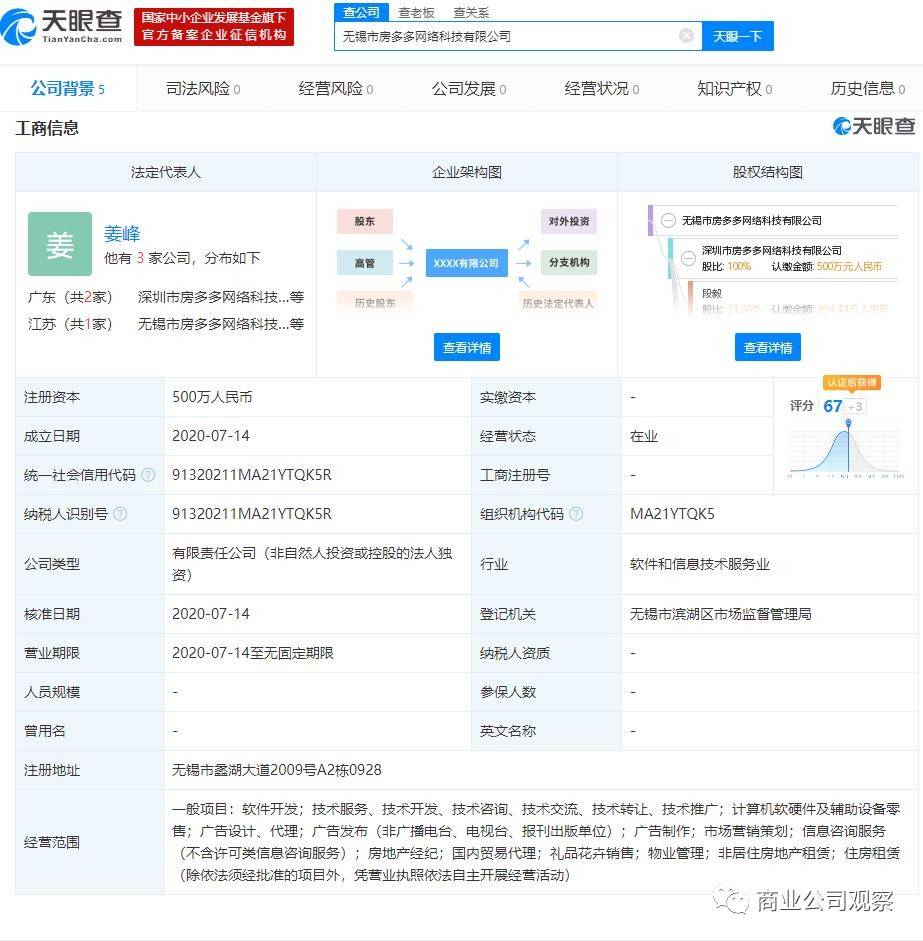Click the help icon beside 统一社会信用代码
This screenshot has height=941, width=923.
[148, 475]
